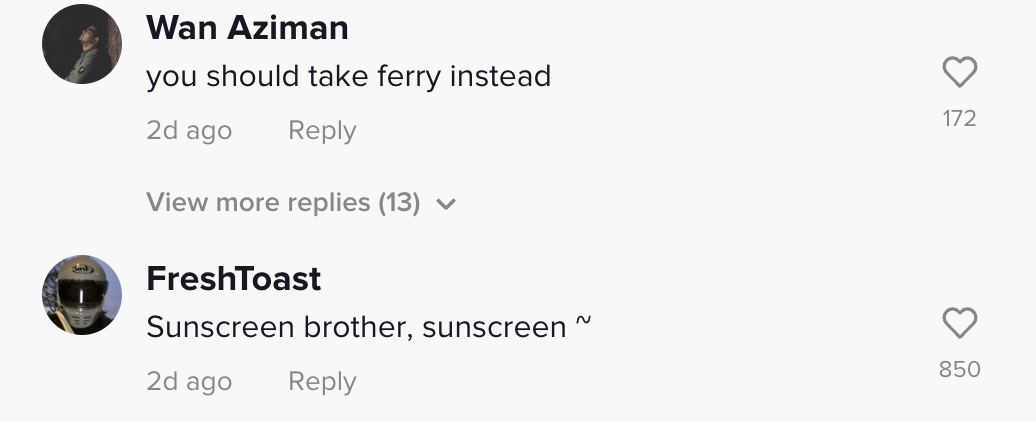Click the word "brother" in FreshToast's comment
The width and height of the screenshot is (1036, 422).
coord(361,328)
